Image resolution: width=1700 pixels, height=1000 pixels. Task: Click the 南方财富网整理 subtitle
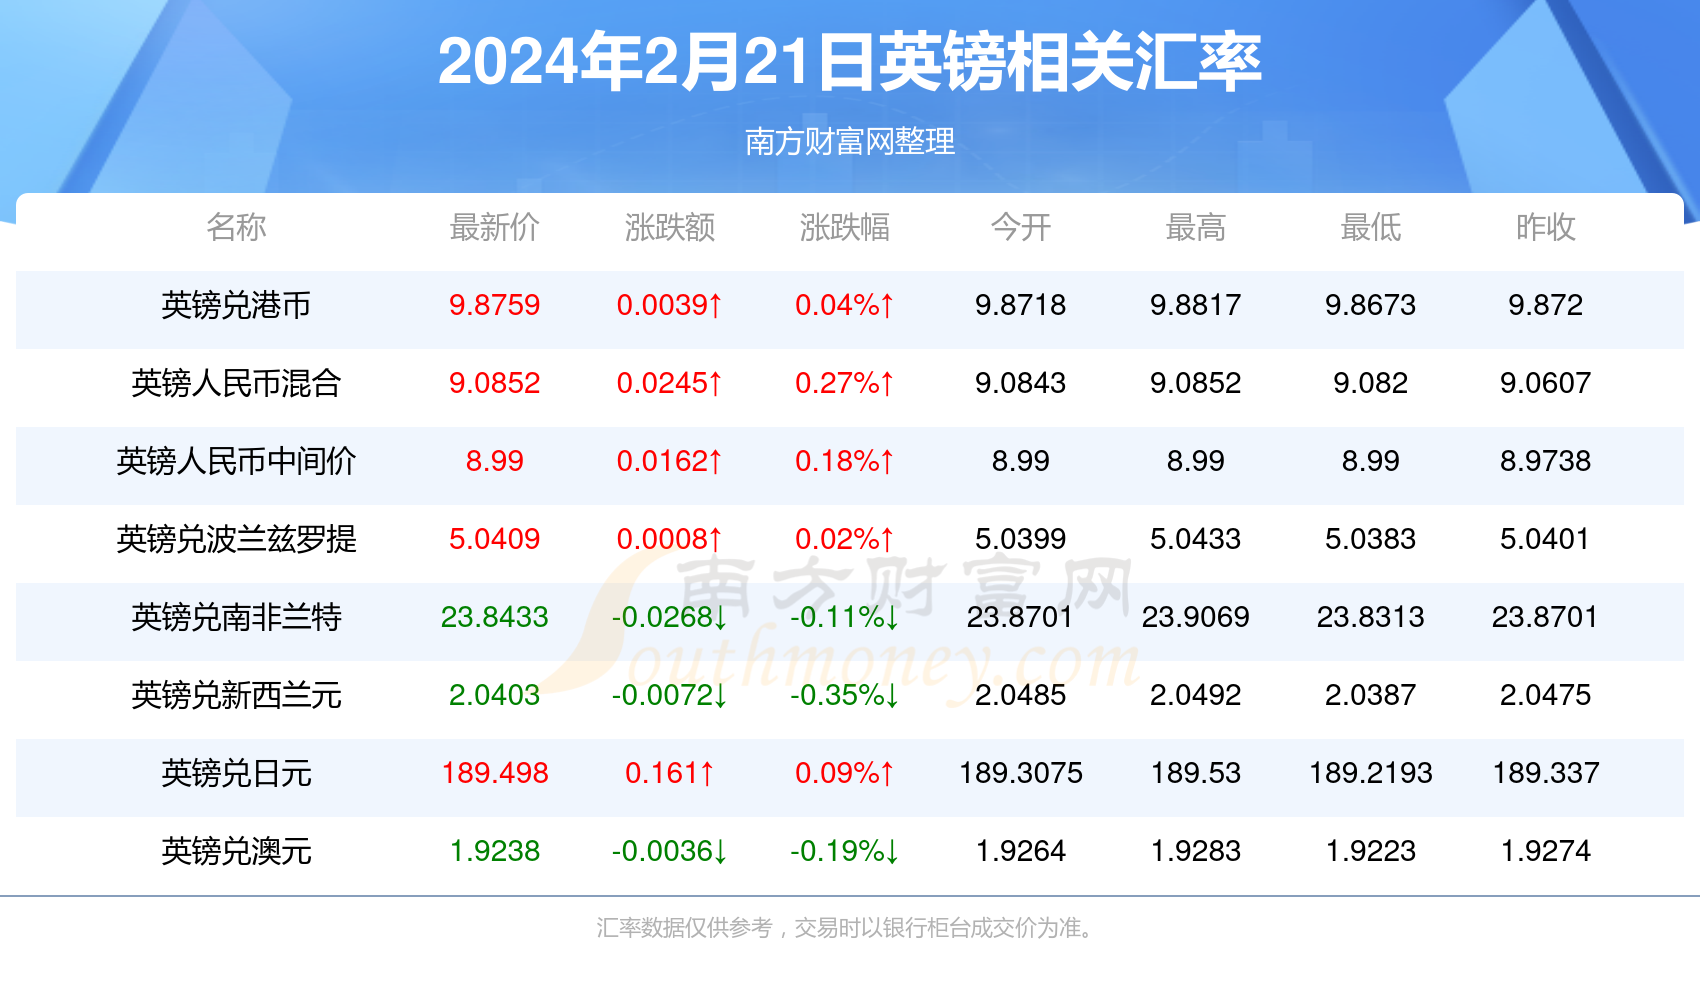[x=850, y=141]
